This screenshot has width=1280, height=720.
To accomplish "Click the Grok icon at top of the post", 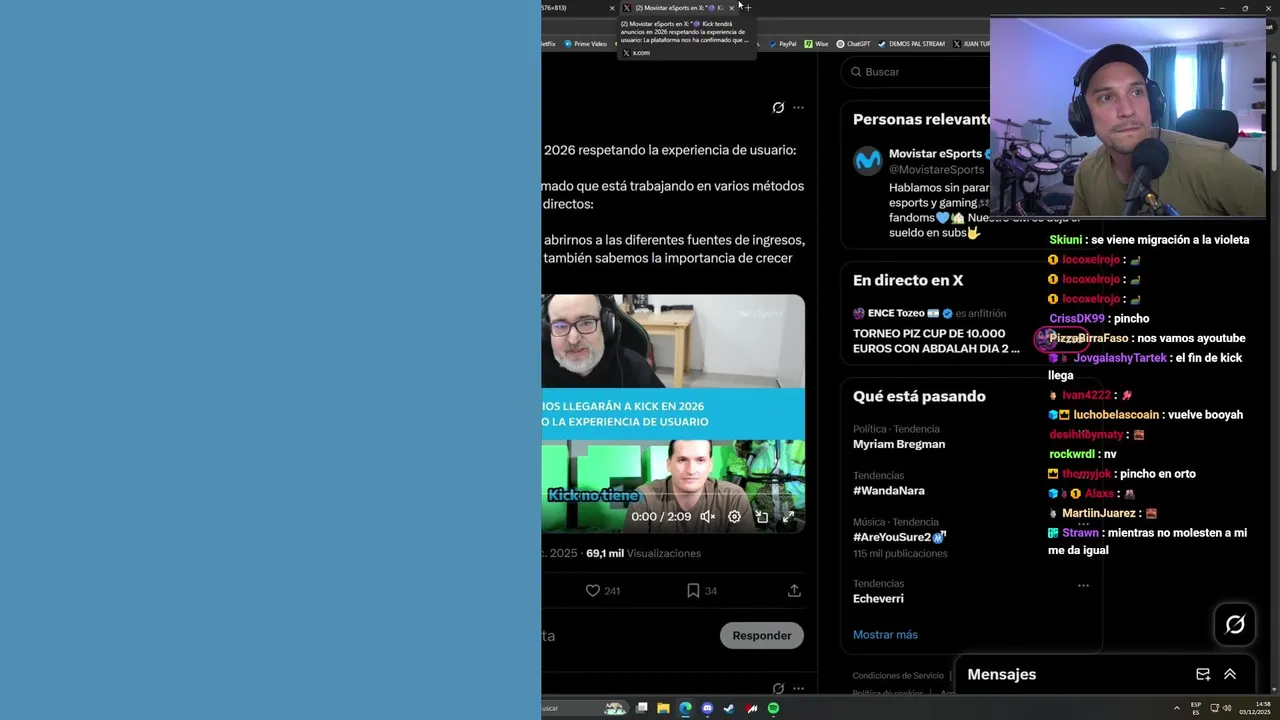I will point(778,108).
